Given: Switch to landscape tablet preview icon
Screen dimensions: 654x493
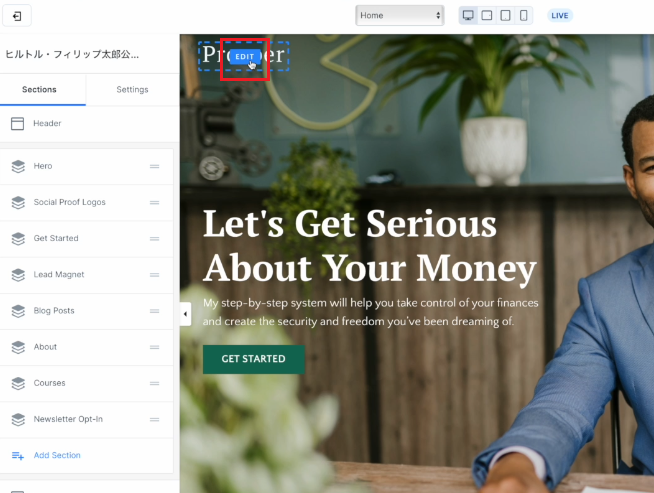Looking at the screenshot, I should click(x=487, y=15).
